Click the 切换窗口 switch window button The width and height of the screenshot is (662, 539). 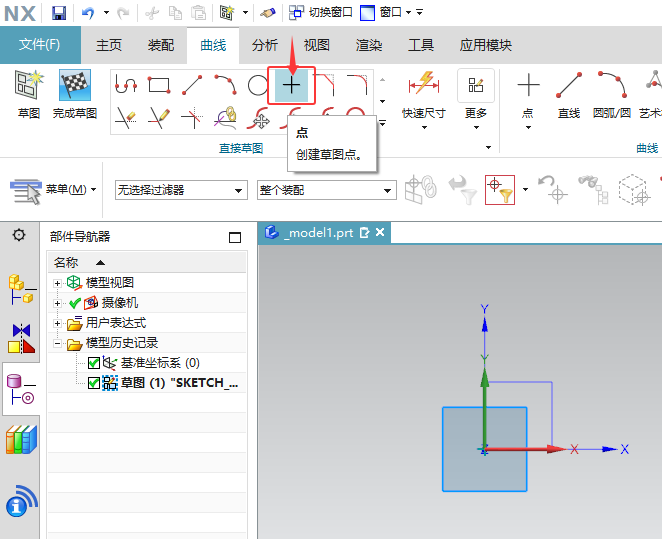[x=320, y=13]
